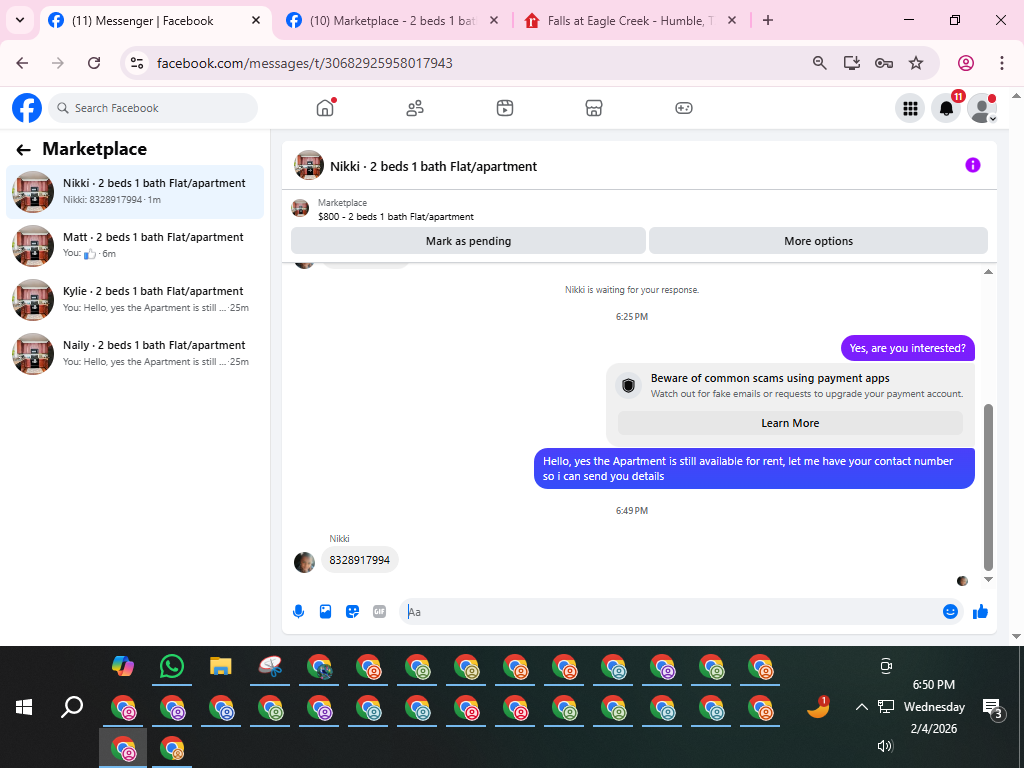1024x768 pixels.
Task: Click the chat scrollbar thumb
Action: click(988, 487)
